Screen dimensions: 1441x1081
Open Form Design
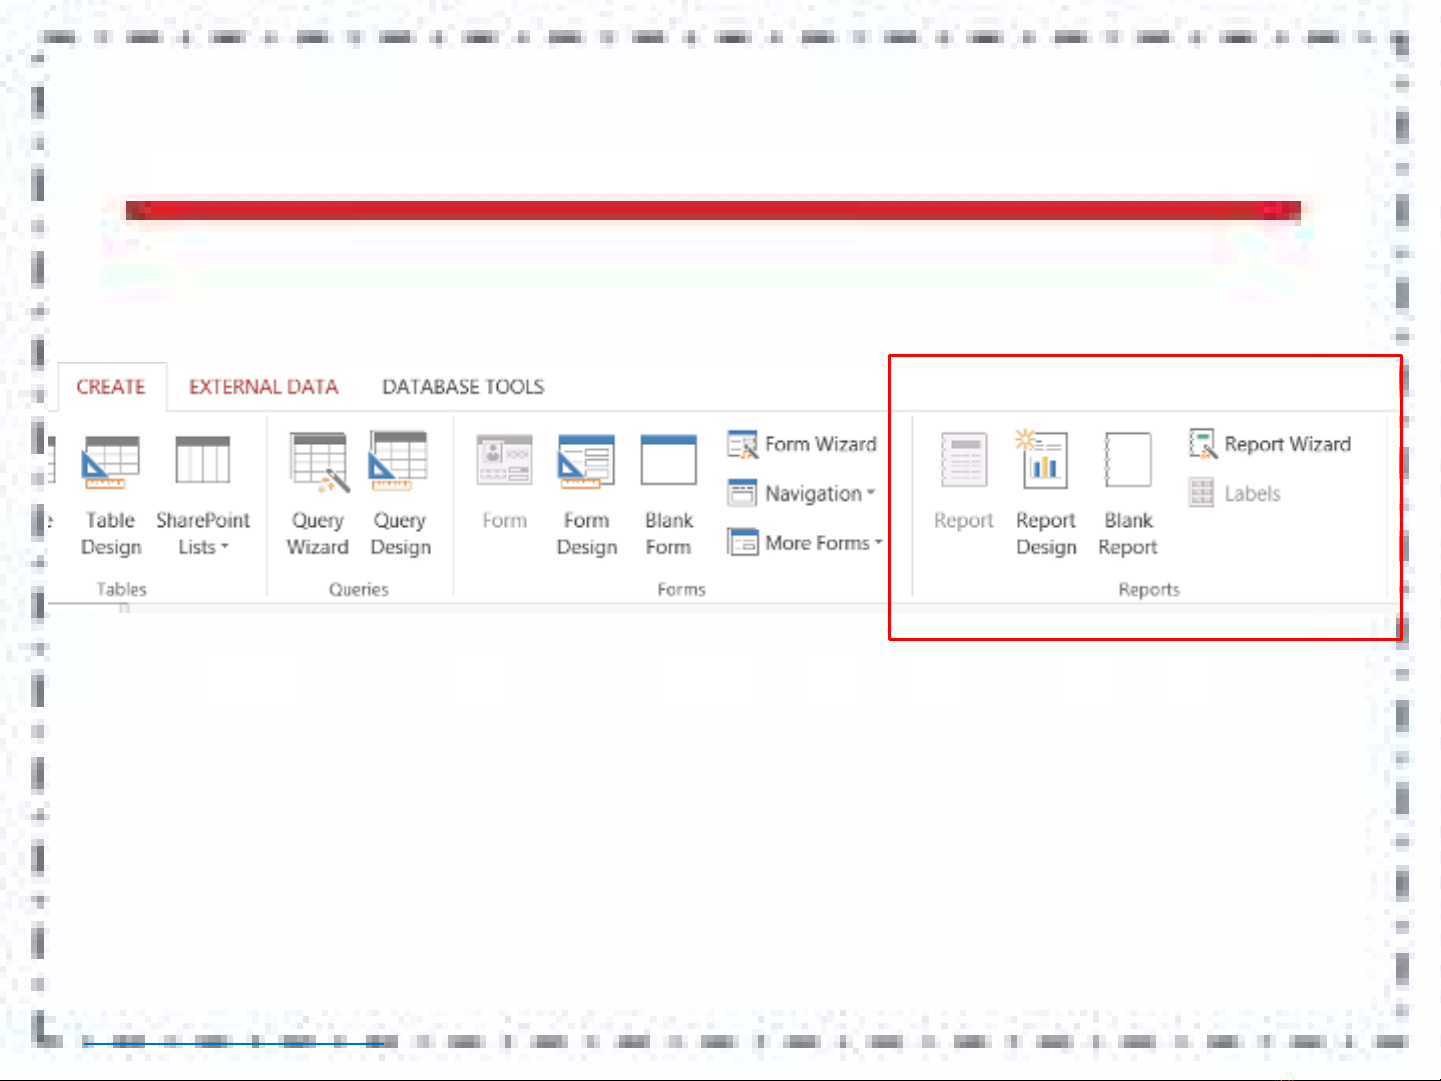click(x=586, y=496)
